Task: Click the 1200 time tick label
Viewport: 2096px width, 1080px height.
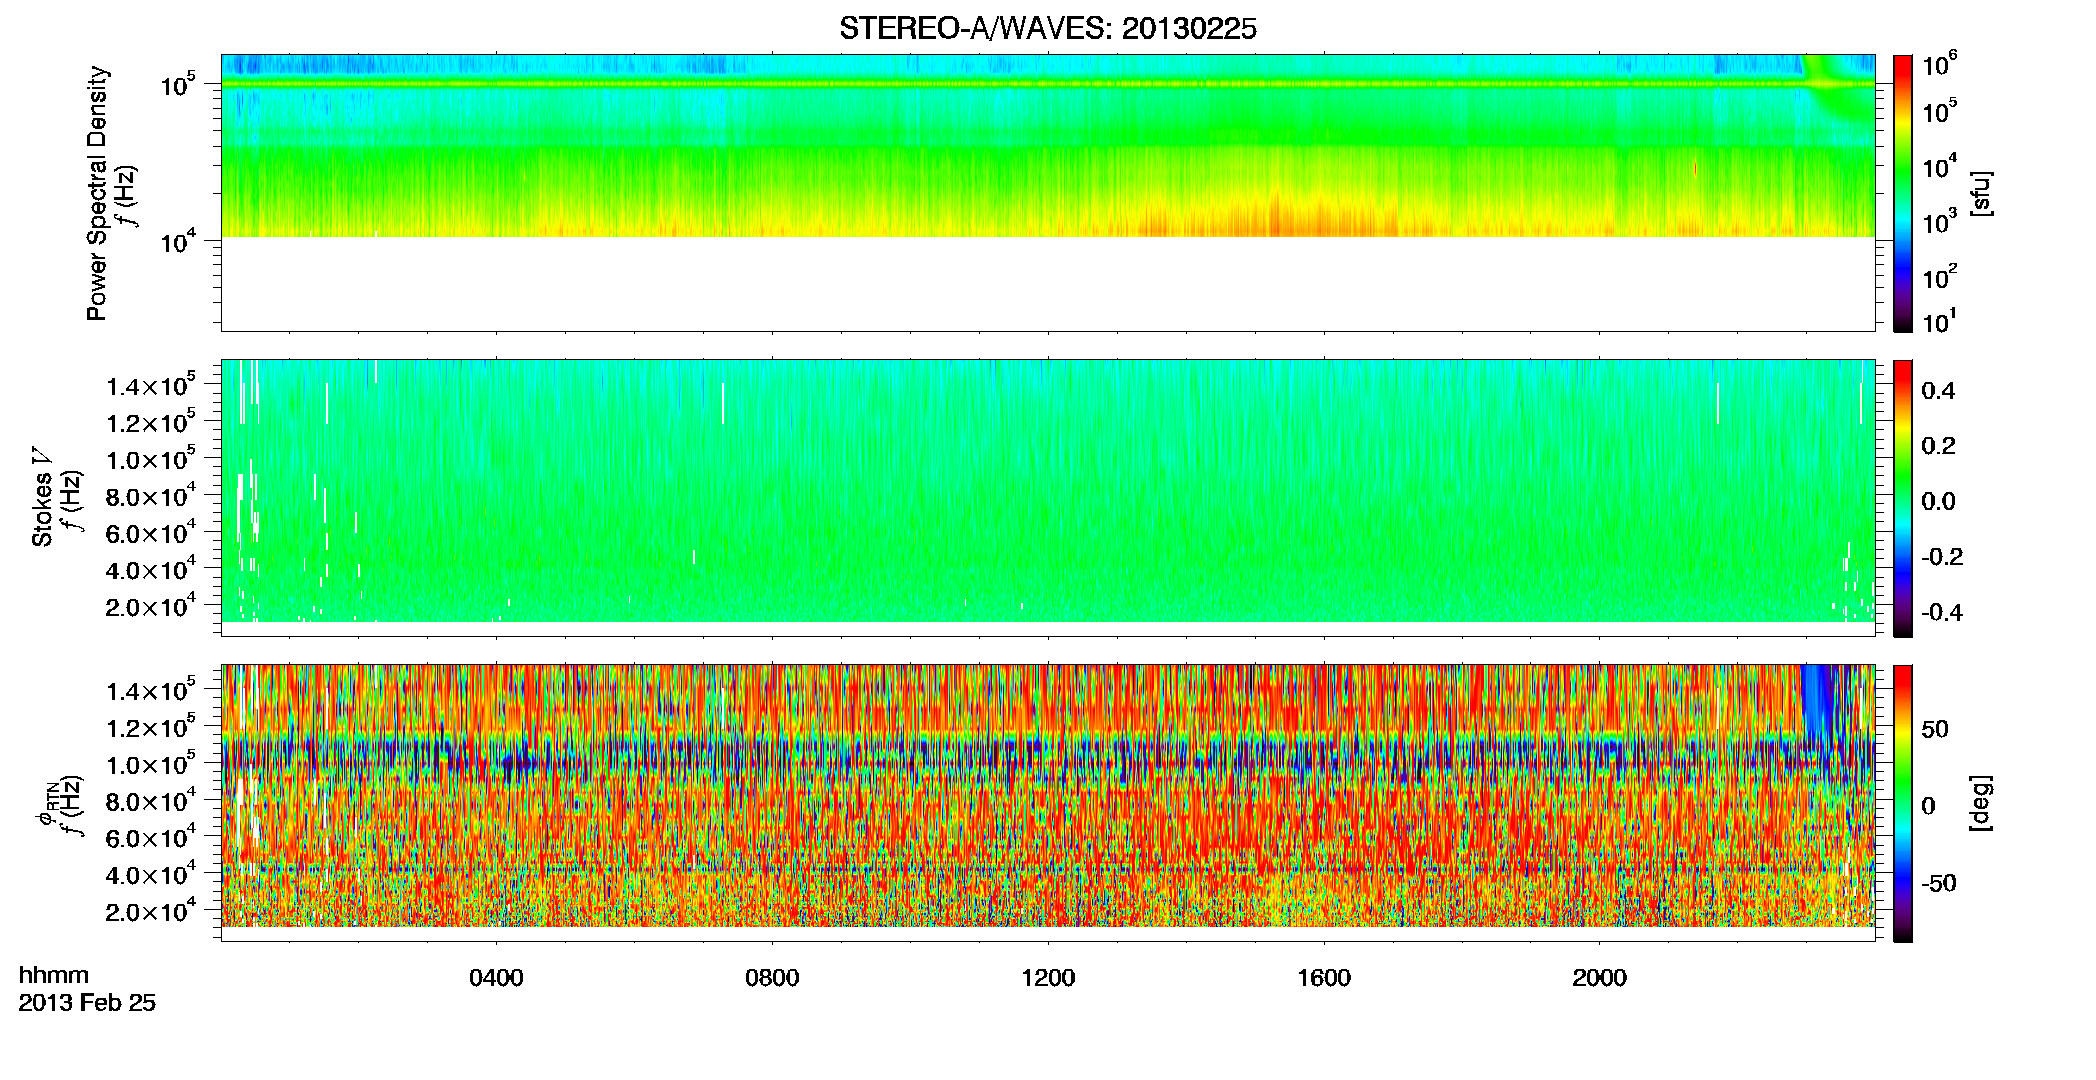Action: 1048,978
